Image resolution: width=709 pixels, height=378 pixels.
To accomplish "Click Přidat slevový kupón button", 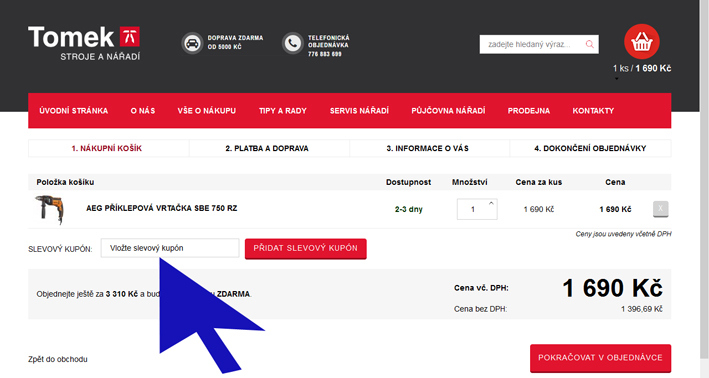I will [306, 248].
